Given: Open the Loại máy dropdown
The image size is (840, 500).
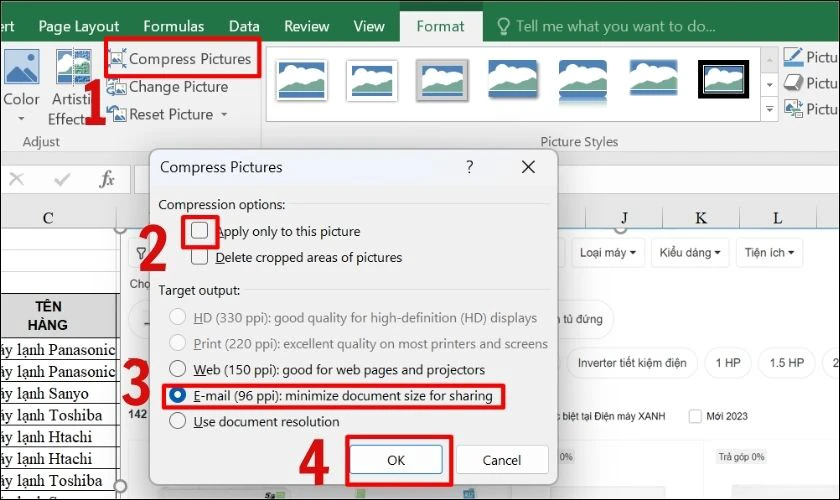Looking at the screenshot, I should pyautogui.click(x=608, y=252).
